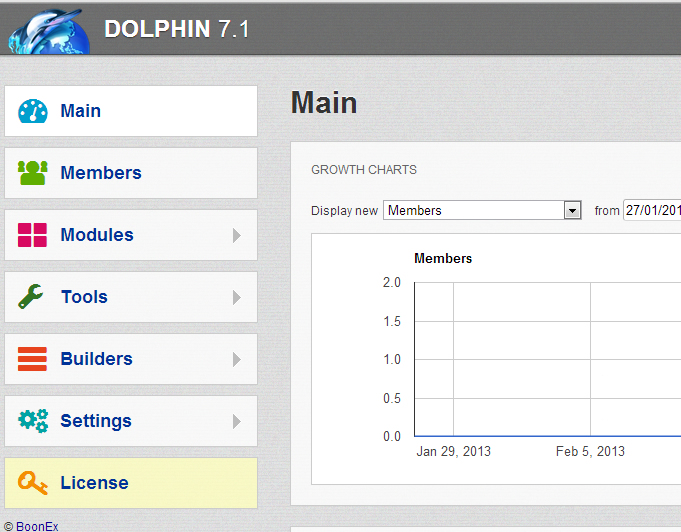The height and width of the screenshot is (532, 681).
Task: Click the orange License key icon
Action: [x=33, y=483]
